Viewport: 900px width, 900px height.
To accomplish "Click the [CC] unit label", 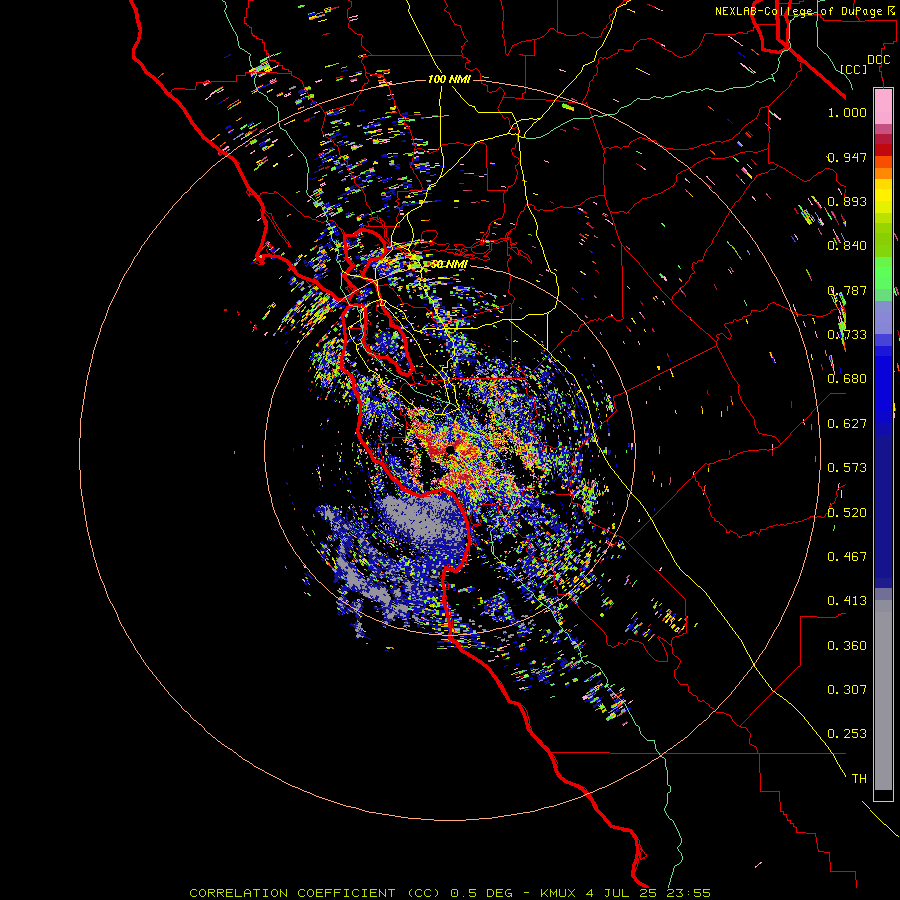I will click(x=853, y=69).
